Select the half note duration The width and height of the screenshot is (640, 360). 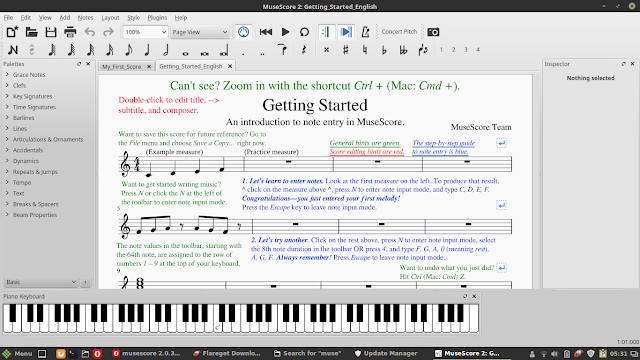pyautogui.click(x=166, y=50)
